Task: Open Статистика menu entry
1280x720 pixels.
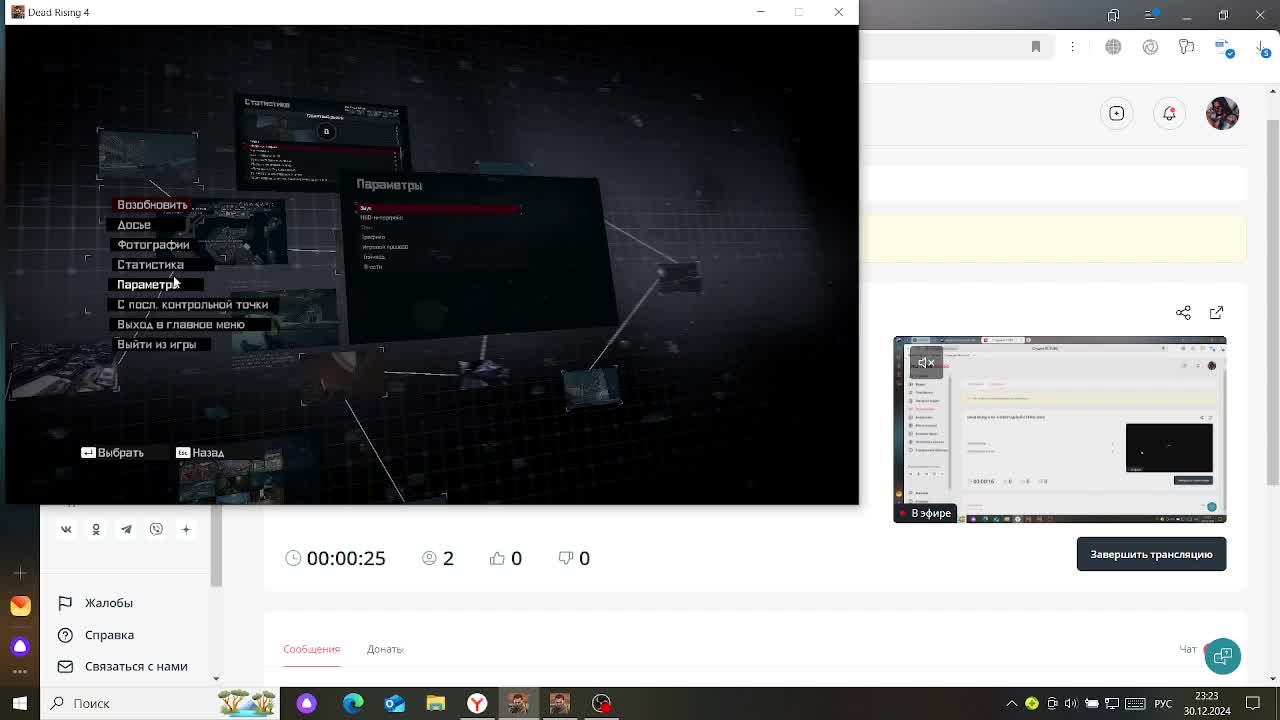Action: [150, 265]
